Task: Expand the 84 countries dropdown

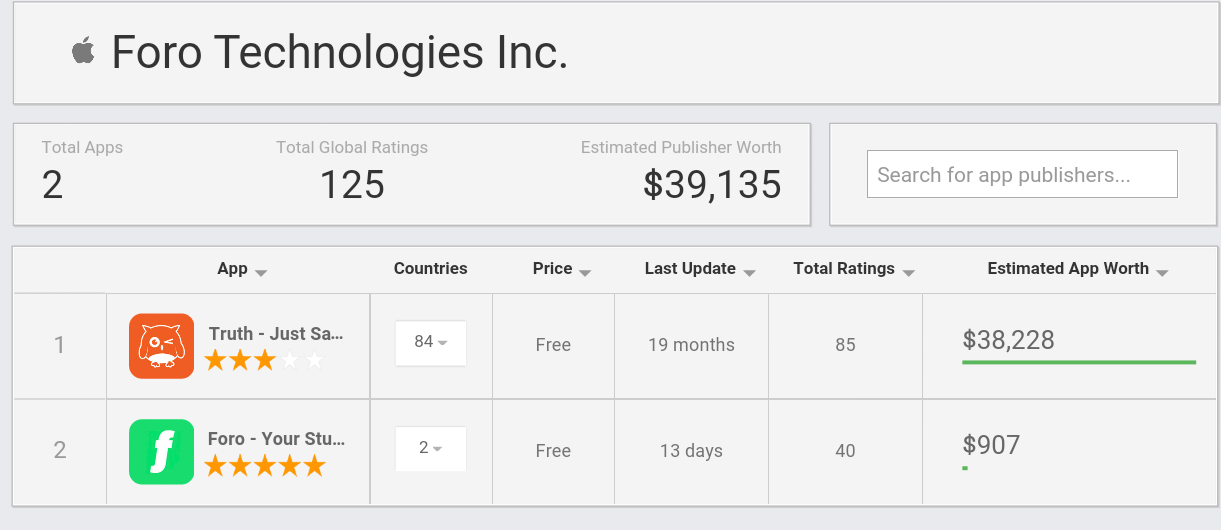Action: pyautogui.click(x=430, y=343)
